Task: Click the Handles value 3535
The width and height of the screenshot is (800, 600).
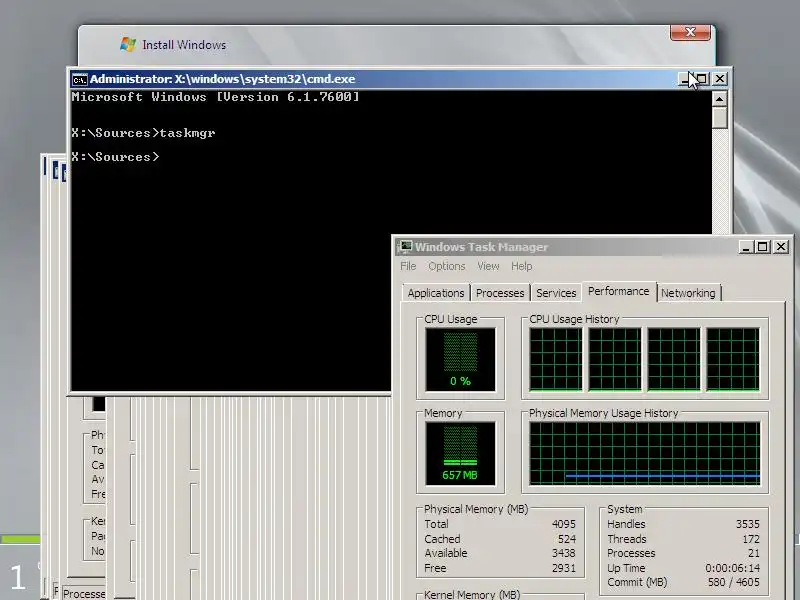Action: (747, 524)
